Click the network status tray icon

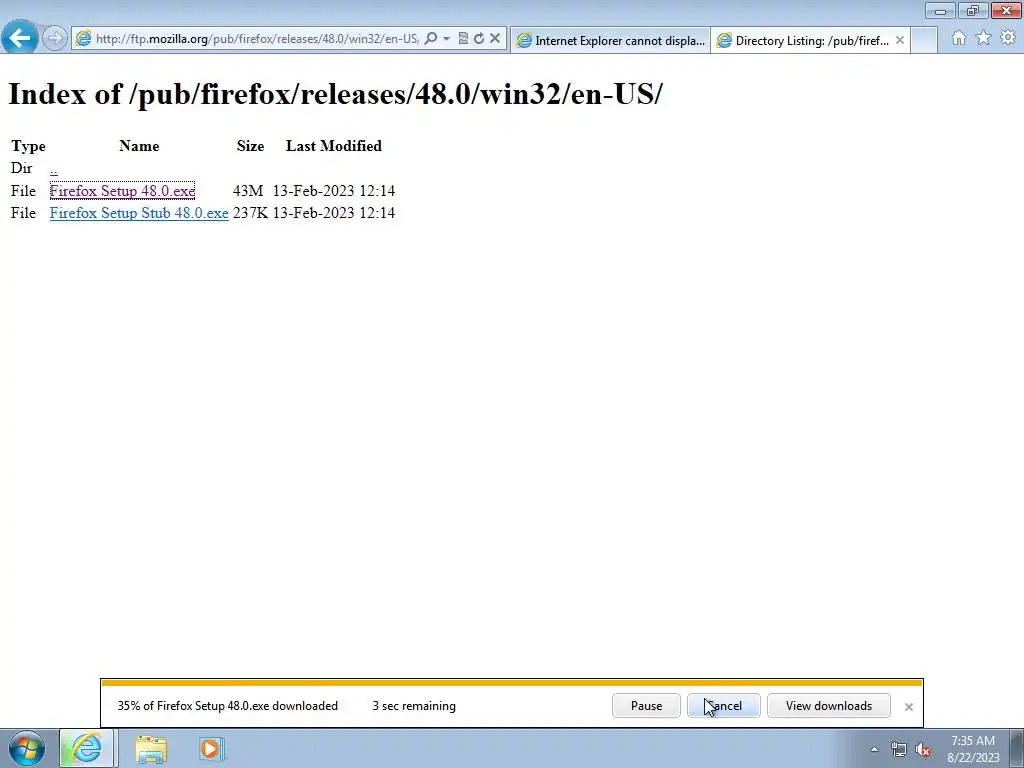pyautogui.click(x=899, y=750)
